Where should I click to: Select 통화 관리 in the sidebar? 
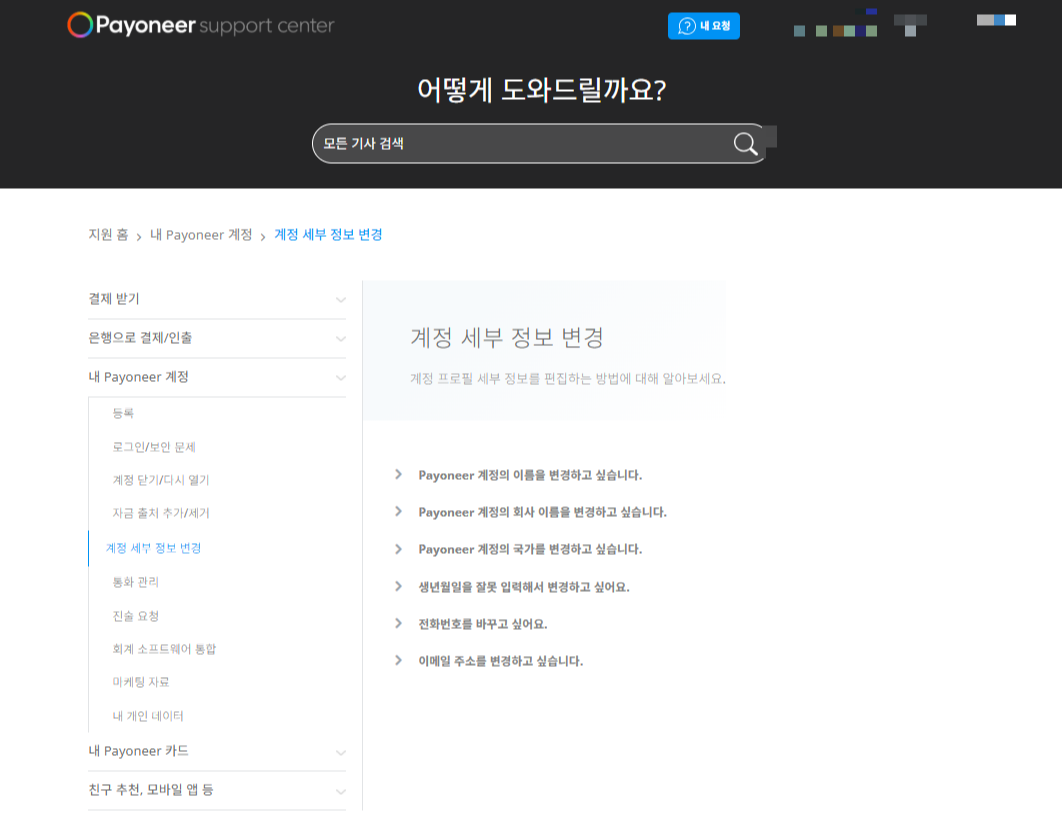[135, 582]
